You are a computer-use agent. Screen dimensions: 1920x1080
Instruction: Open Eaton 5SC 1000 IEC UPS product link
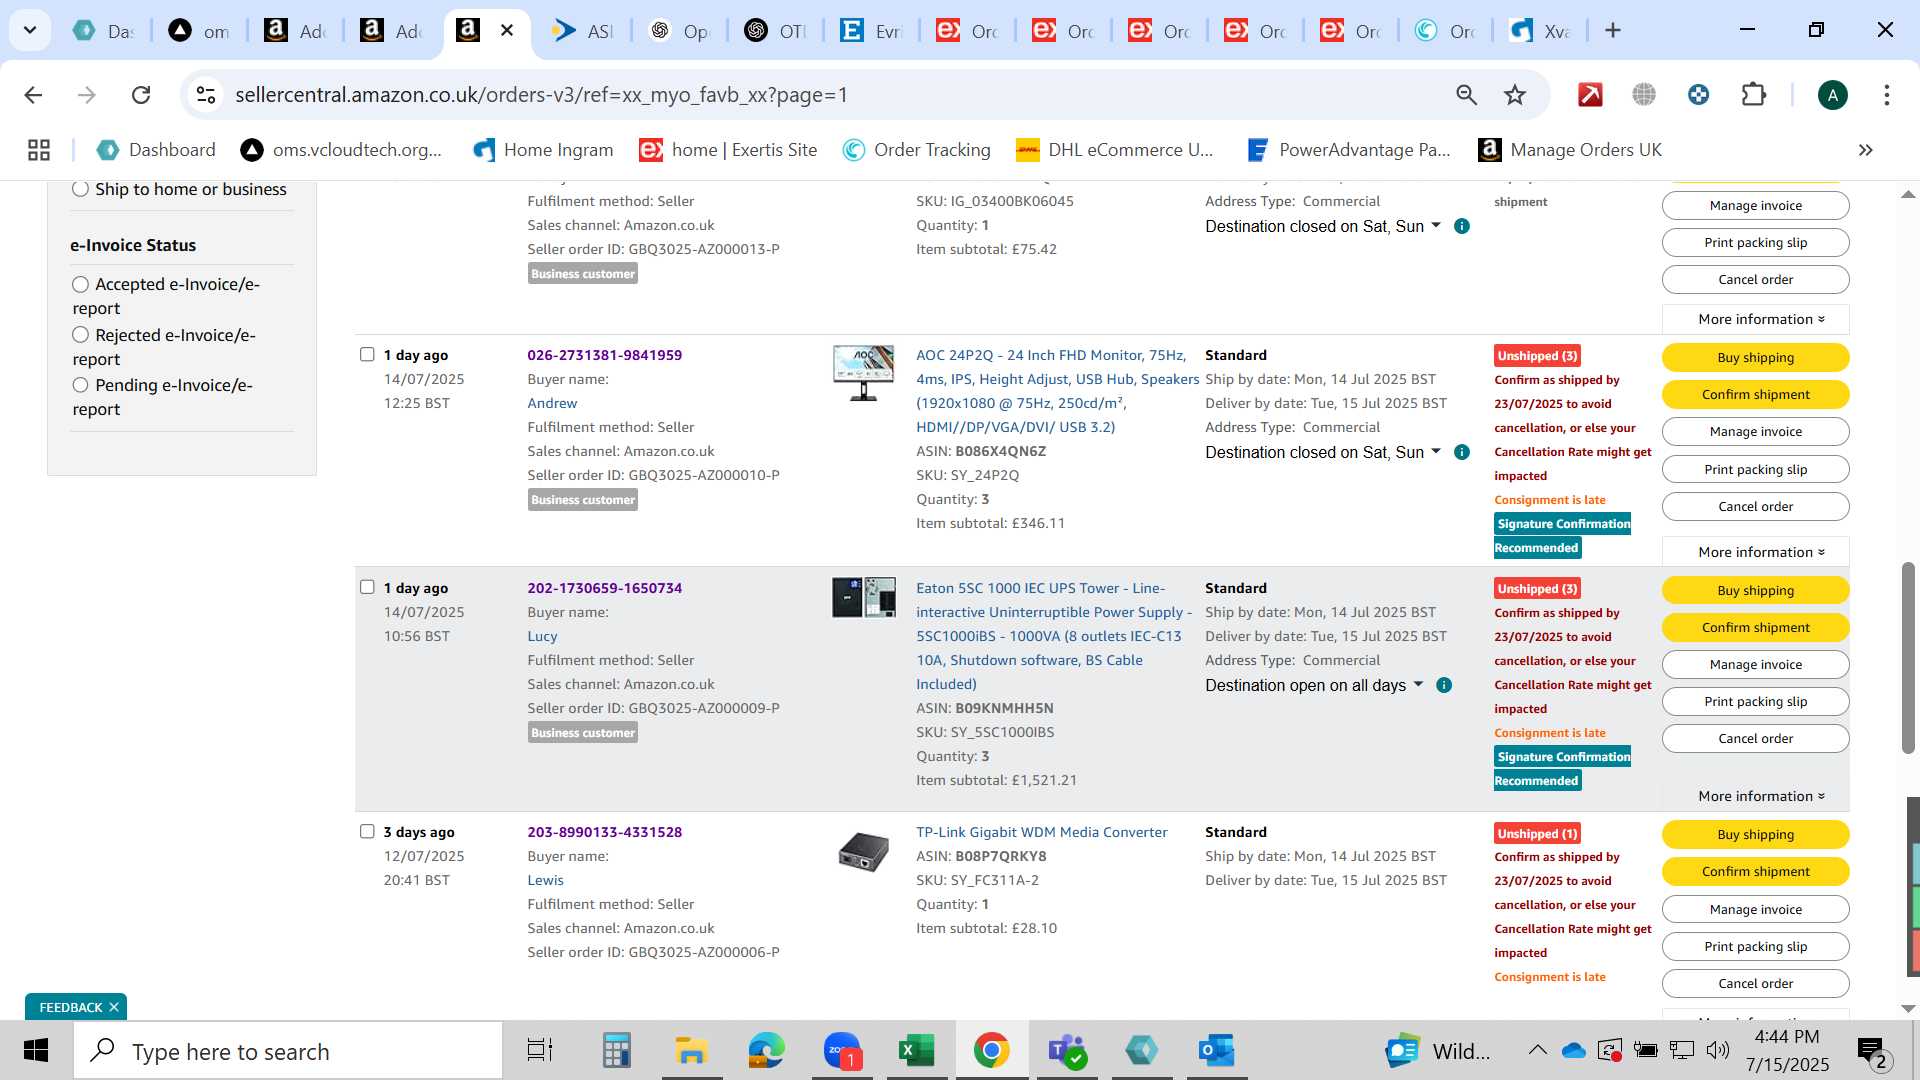pyautogui.click(x=1054, y=636)
